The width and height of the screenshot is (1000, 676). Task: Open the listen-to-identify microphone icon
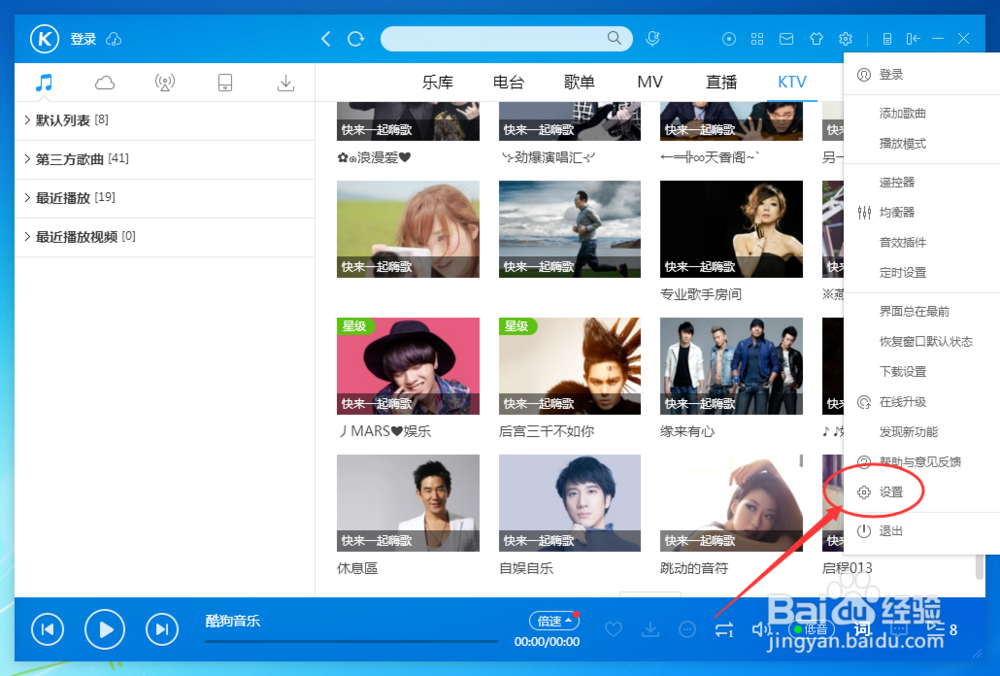[x=652, y=39]
